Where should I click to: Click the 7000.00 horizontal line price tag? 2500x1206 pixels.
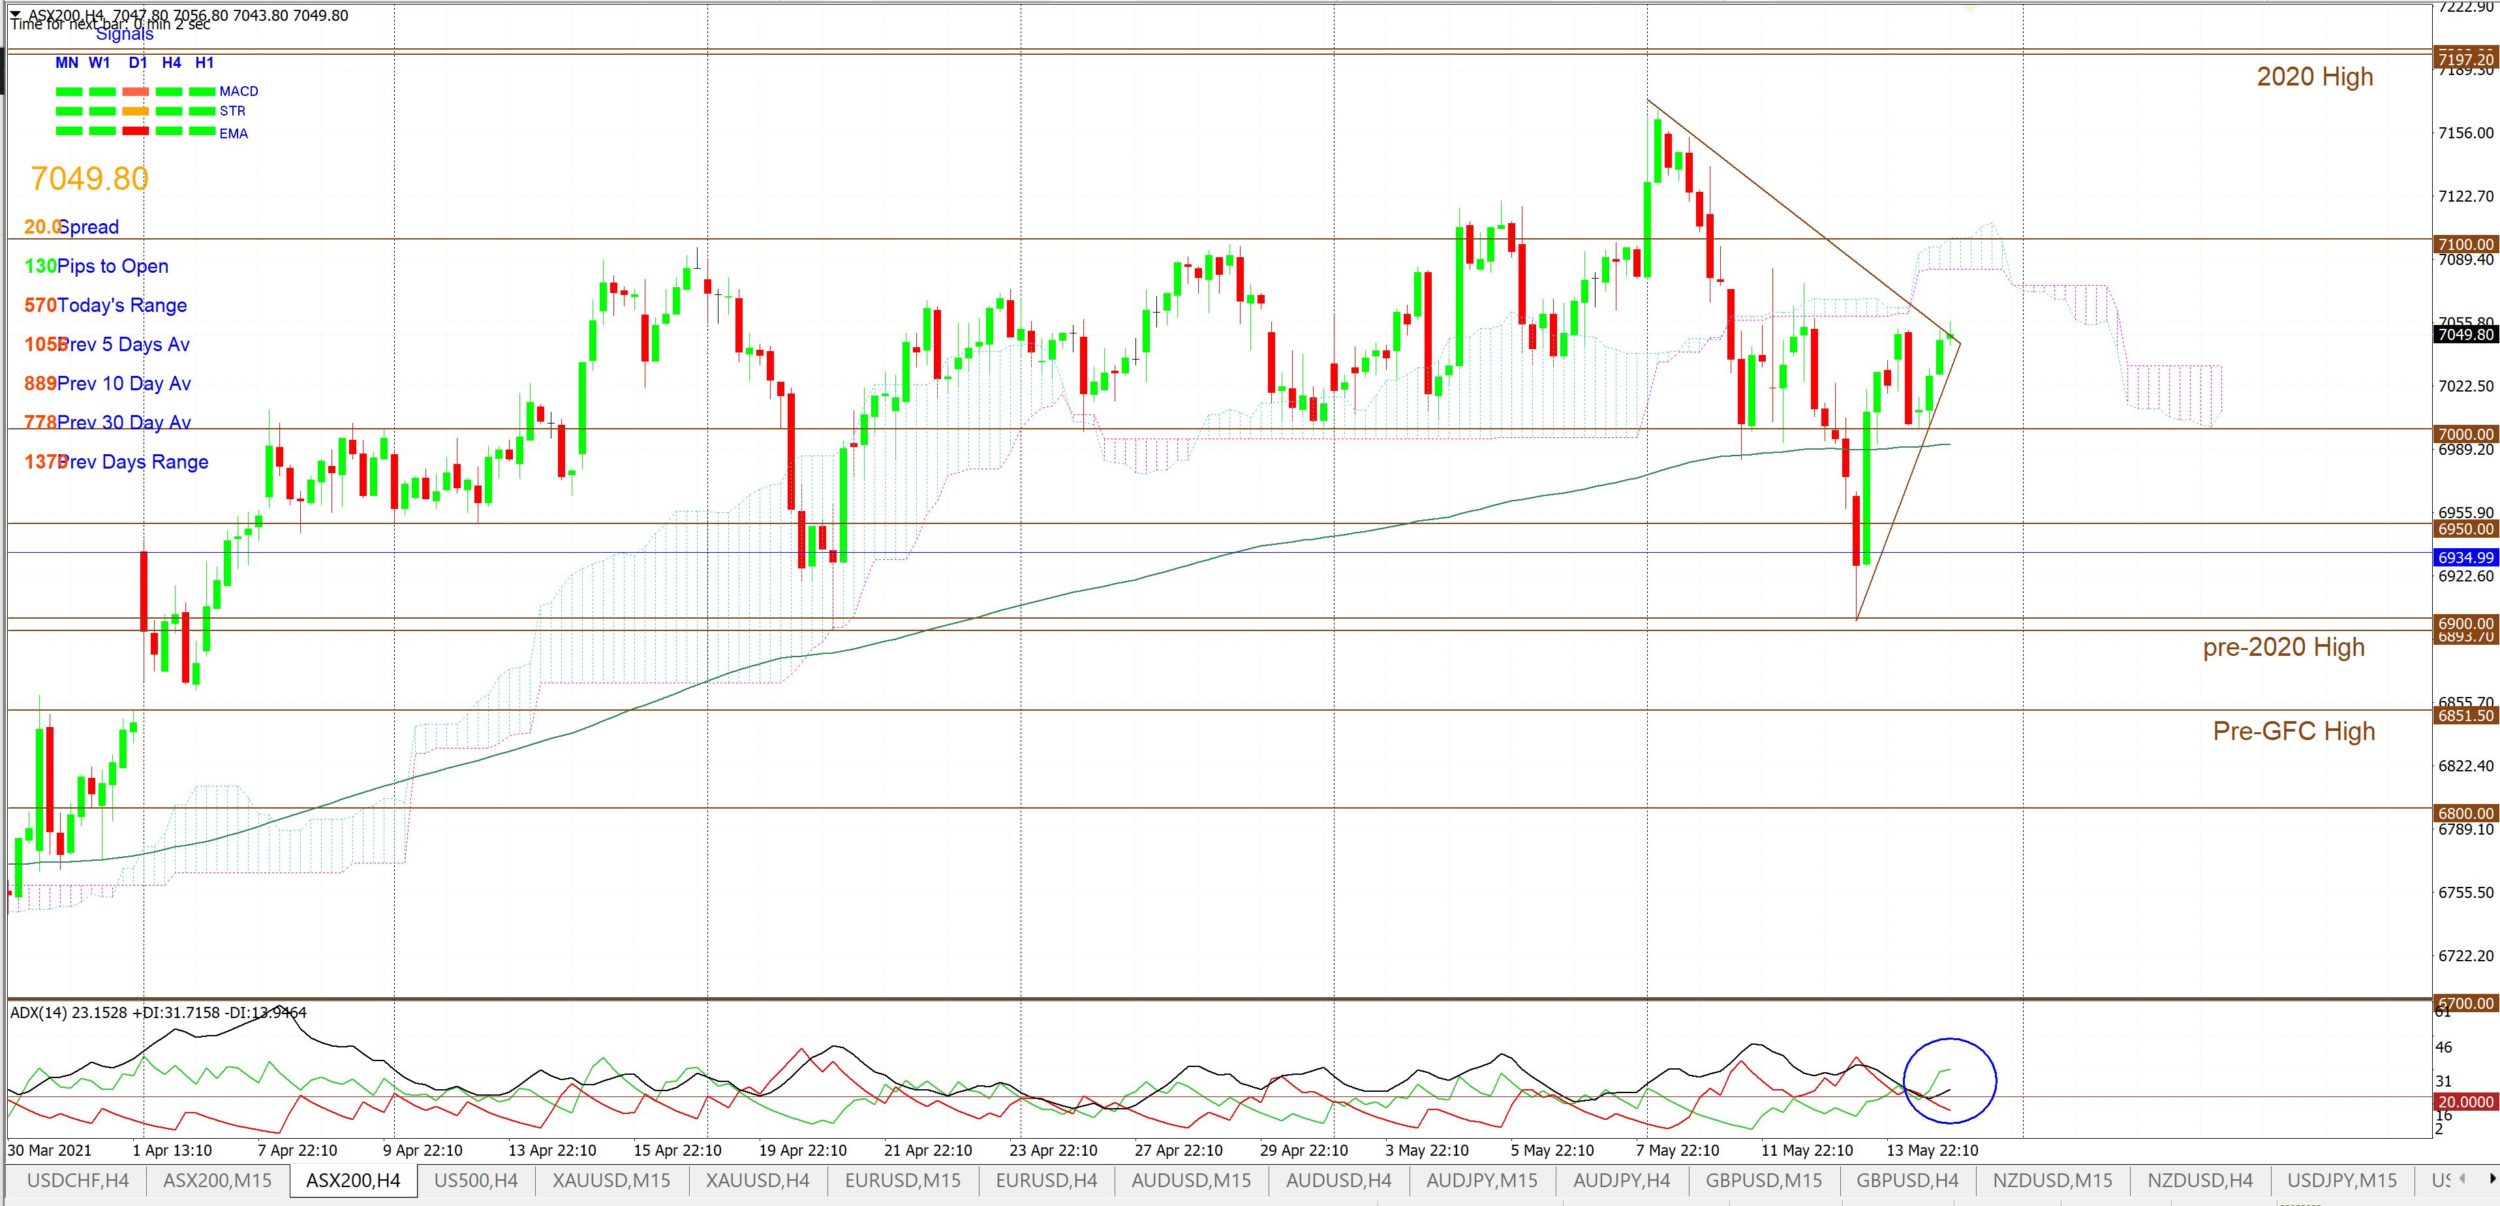(x=2465, y=434)
